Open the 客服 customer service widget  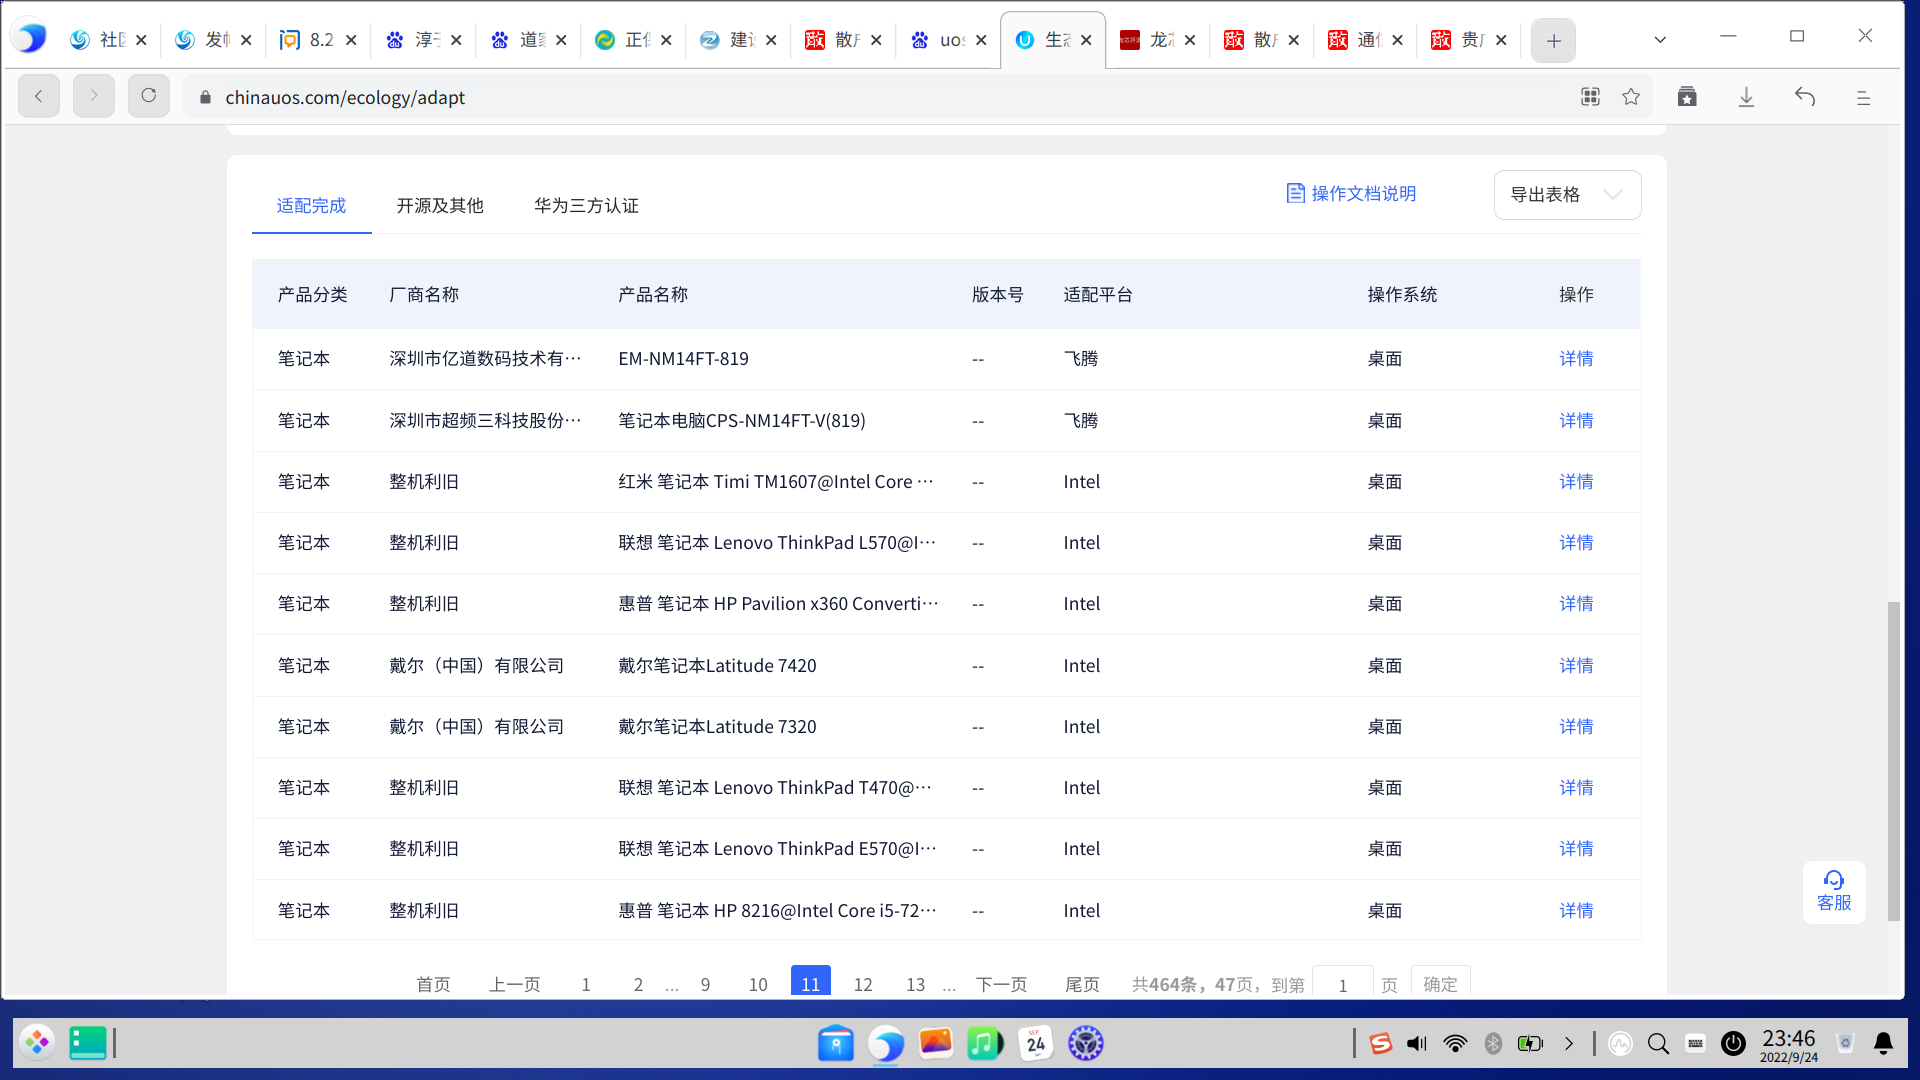click(x=1834, y=891)
